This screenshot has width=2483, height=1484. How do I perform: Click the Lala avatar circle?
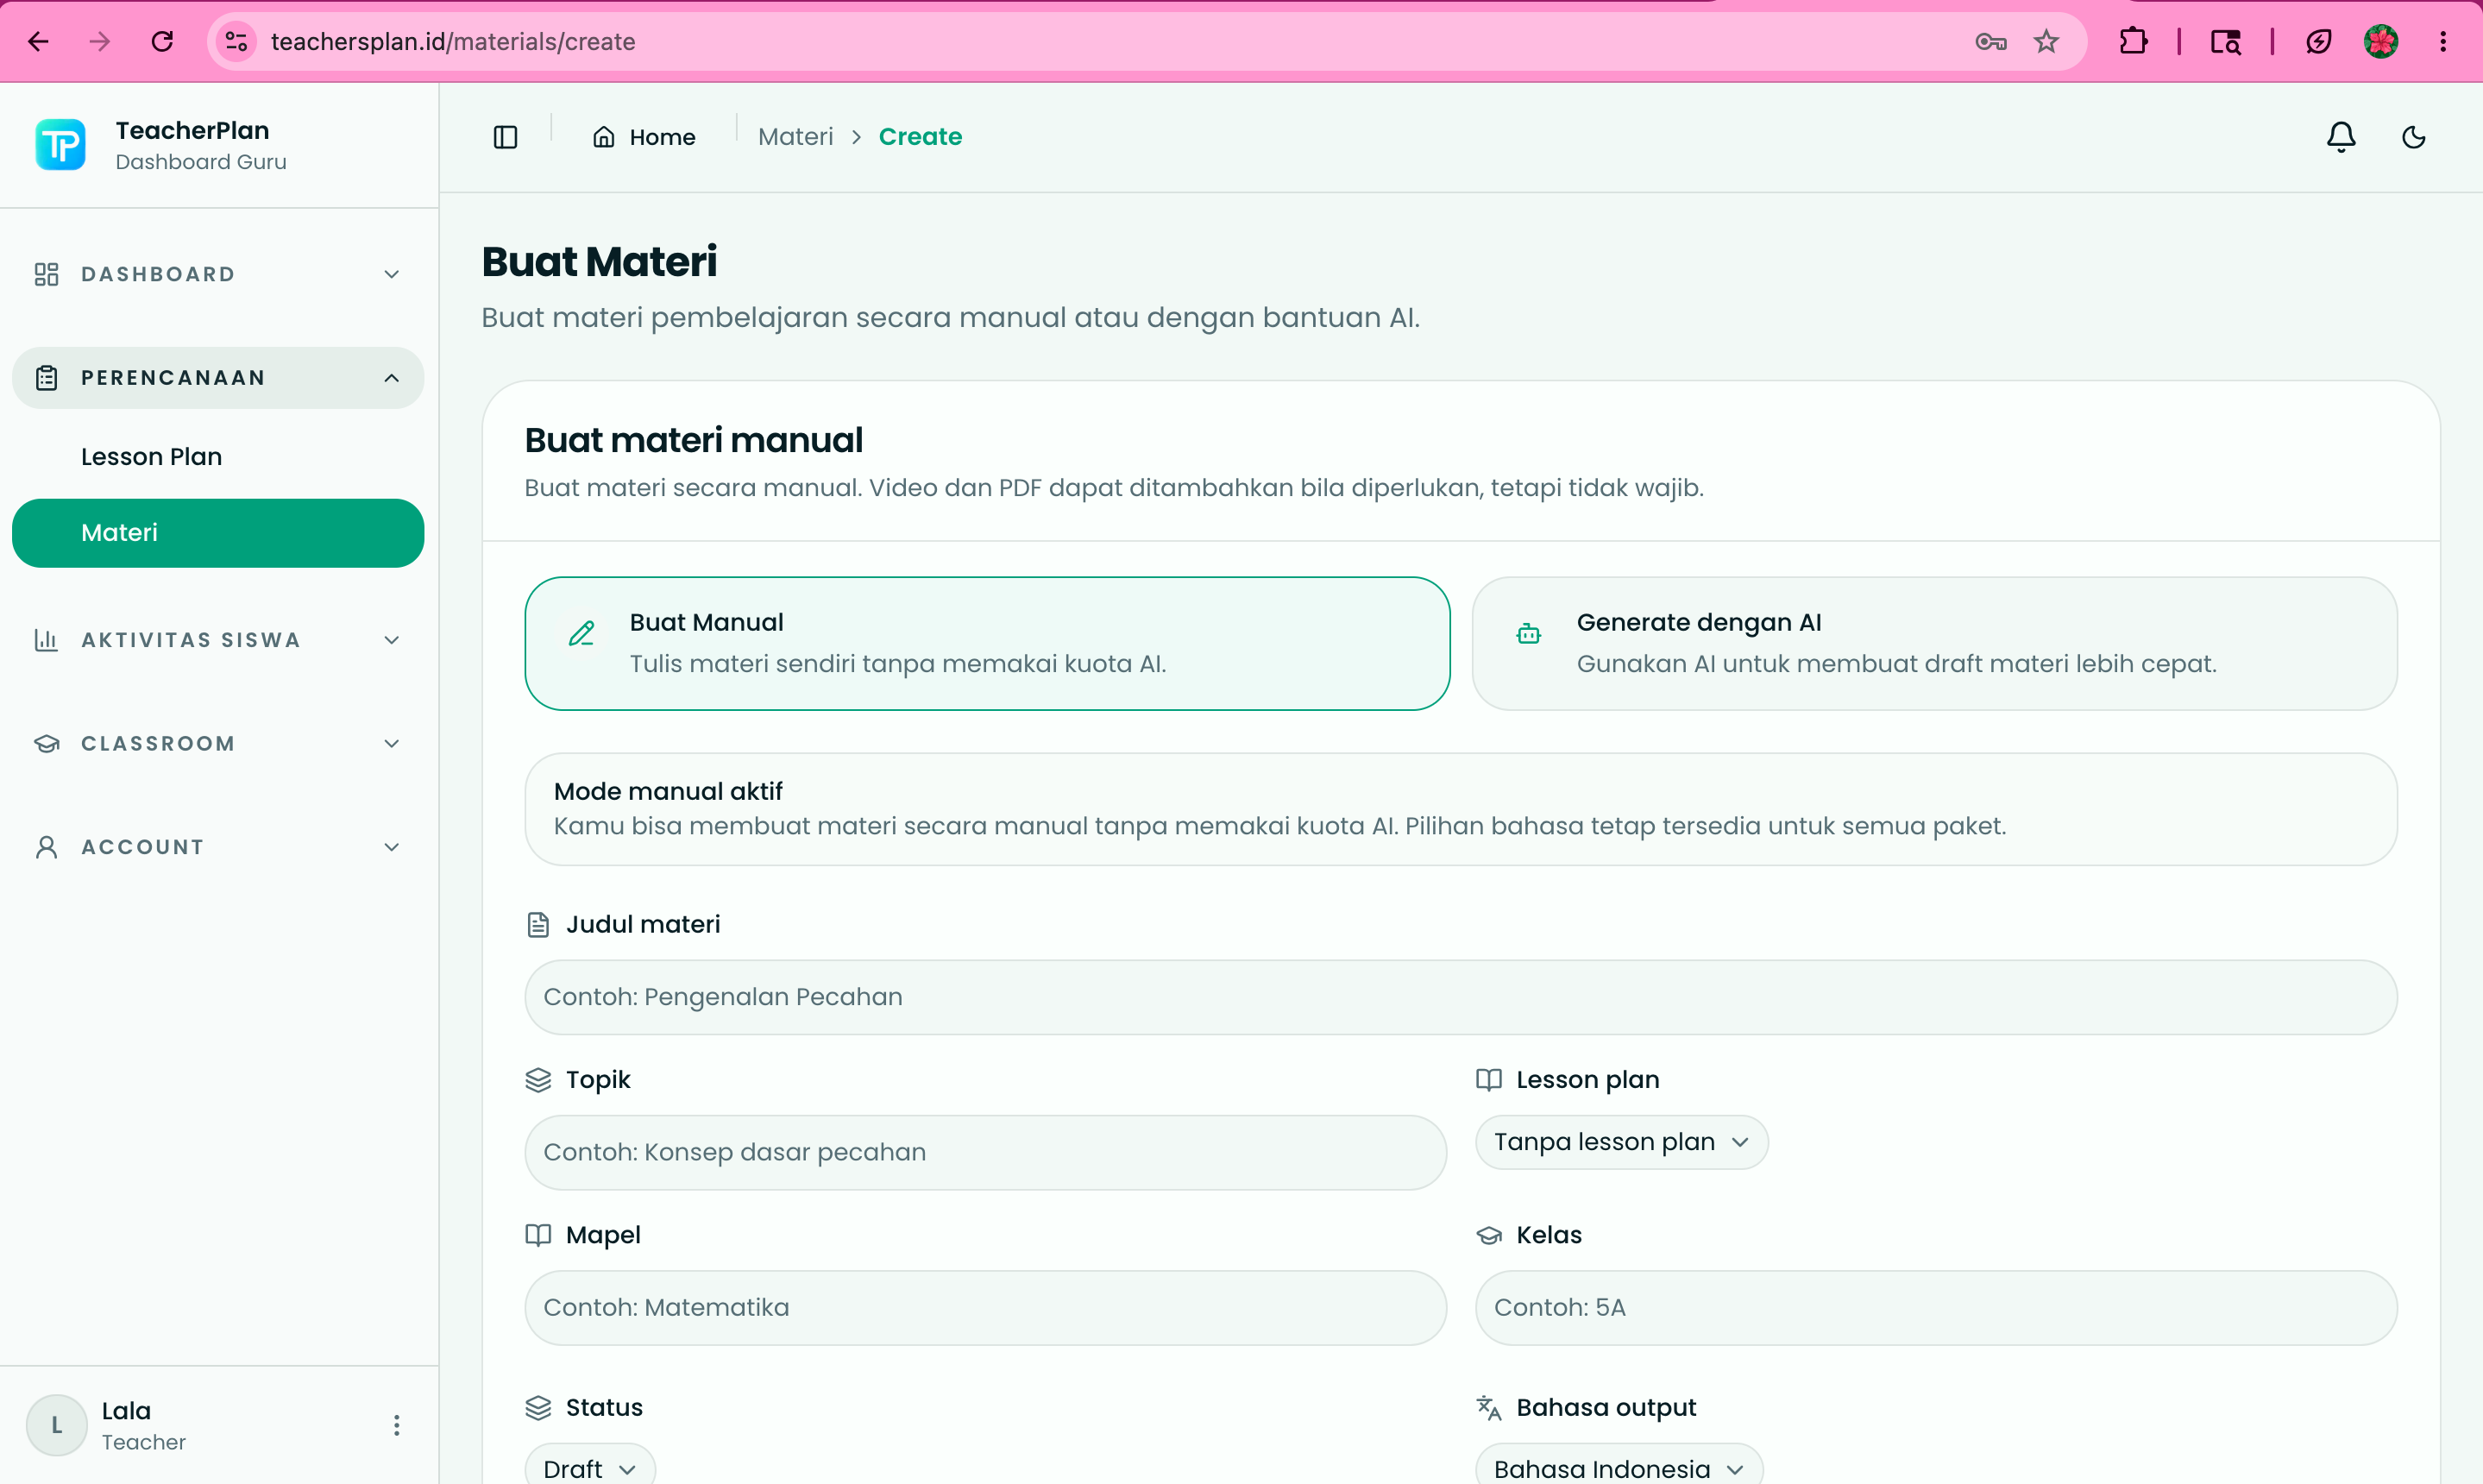point(56,1425)
